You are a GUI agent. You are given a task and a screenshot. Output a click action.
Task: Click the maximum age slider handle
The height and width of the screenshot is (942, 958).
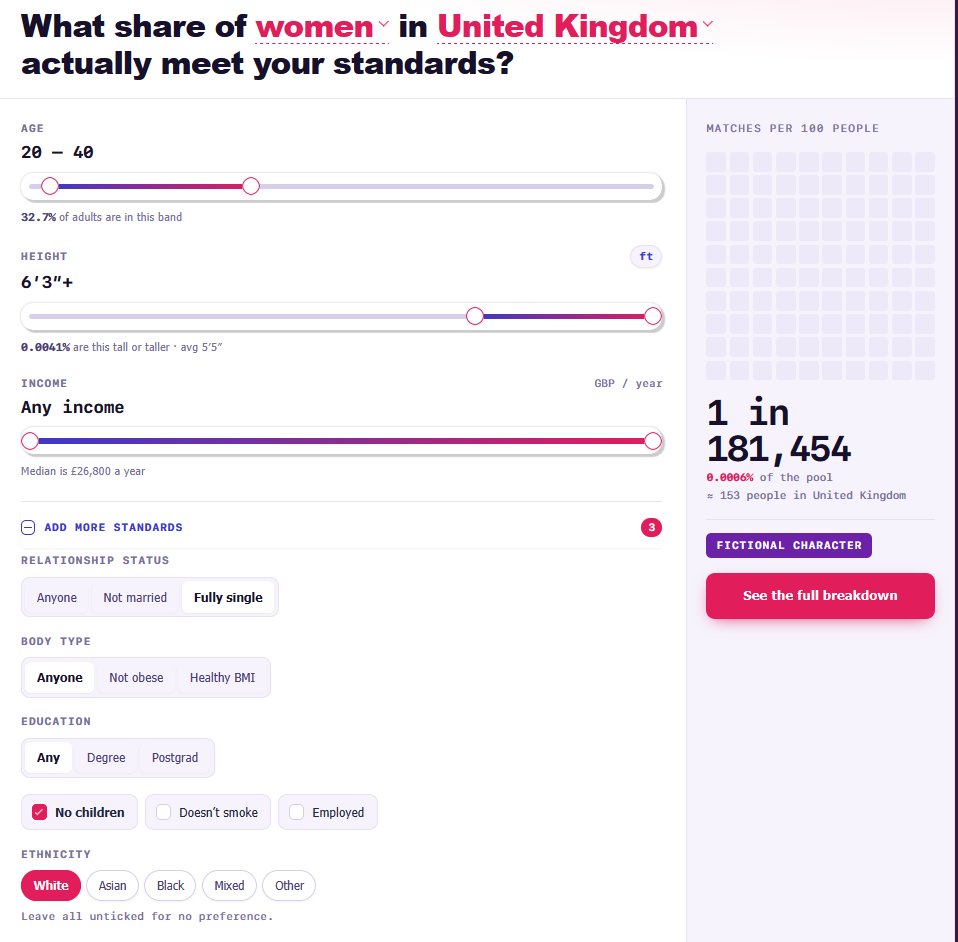[250, 186]
